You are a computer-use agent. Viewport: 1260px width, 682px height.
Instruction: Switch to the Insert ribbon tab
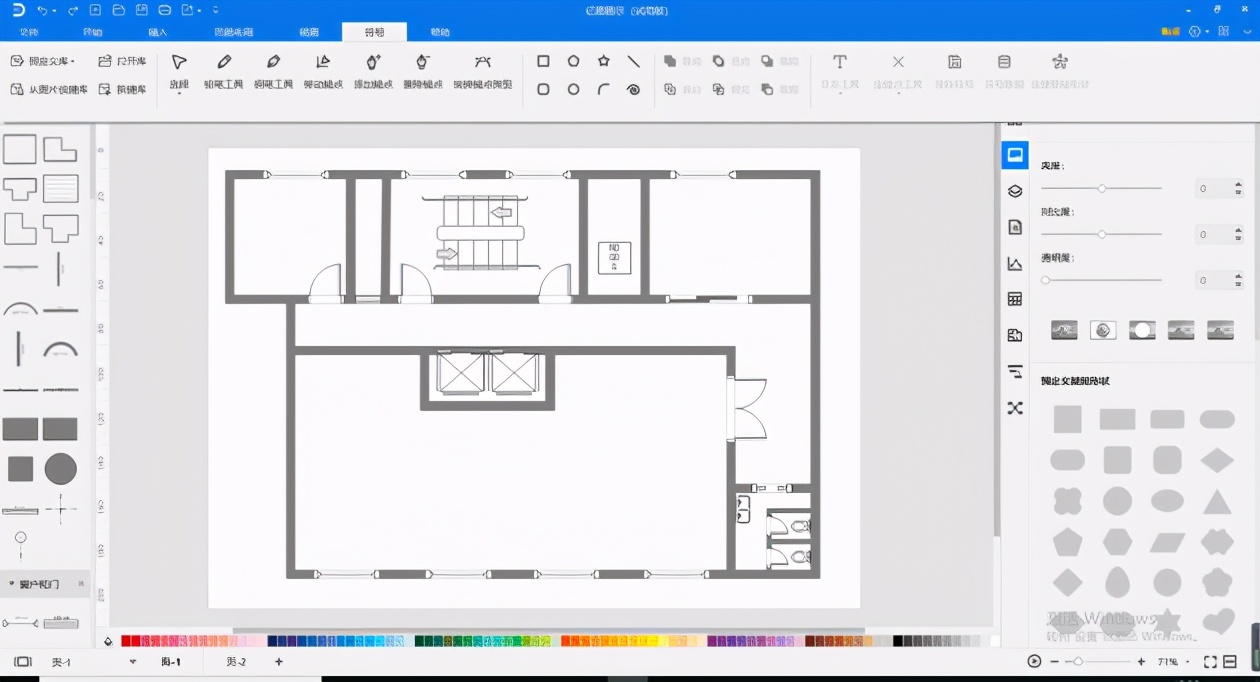(x=158, y=33)
